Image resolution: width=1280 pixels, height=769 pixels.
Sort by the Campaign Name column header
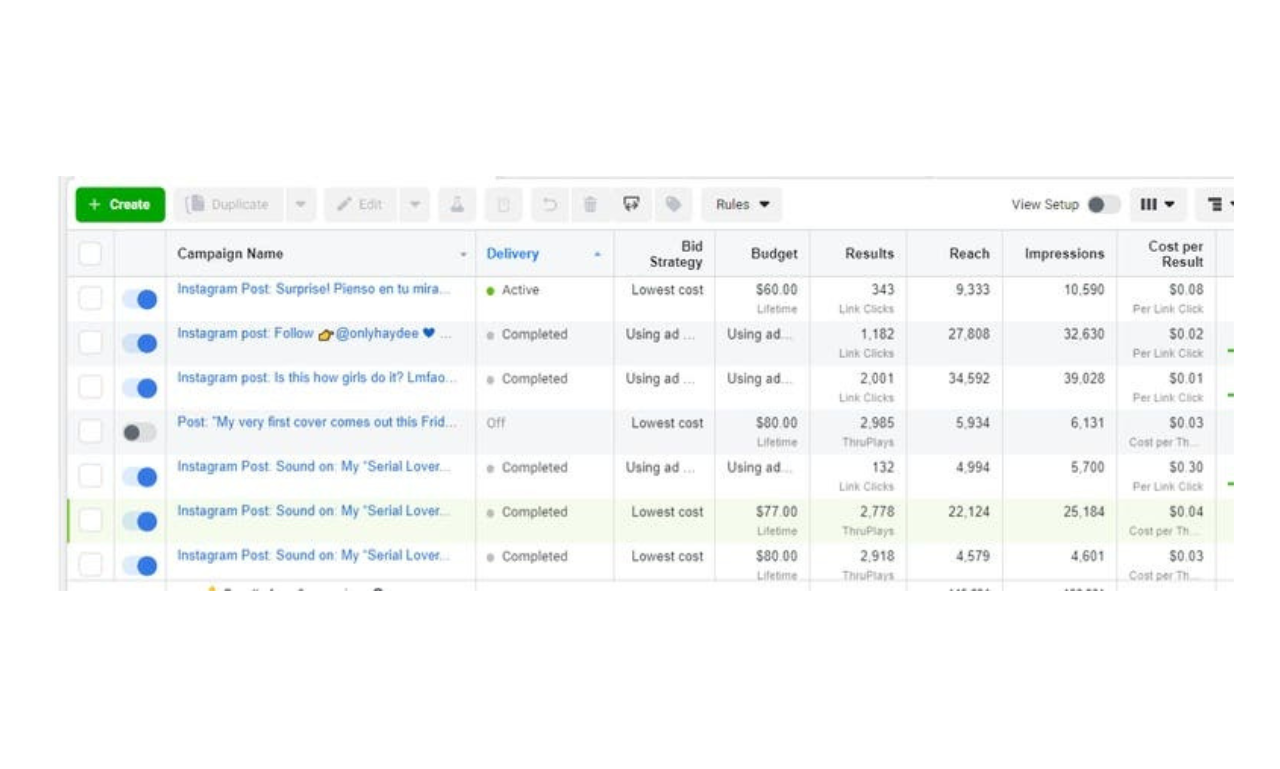tap(230, 254)
